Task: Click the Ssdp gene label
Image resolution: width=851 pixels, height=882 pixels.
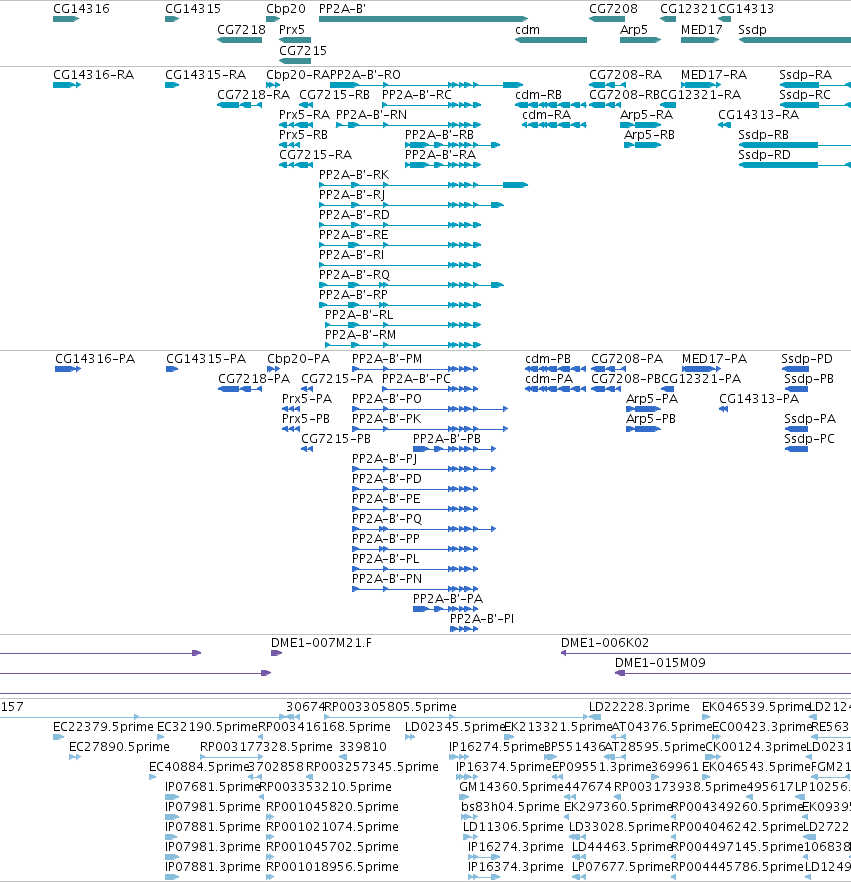Action: [x=752, y=30]
